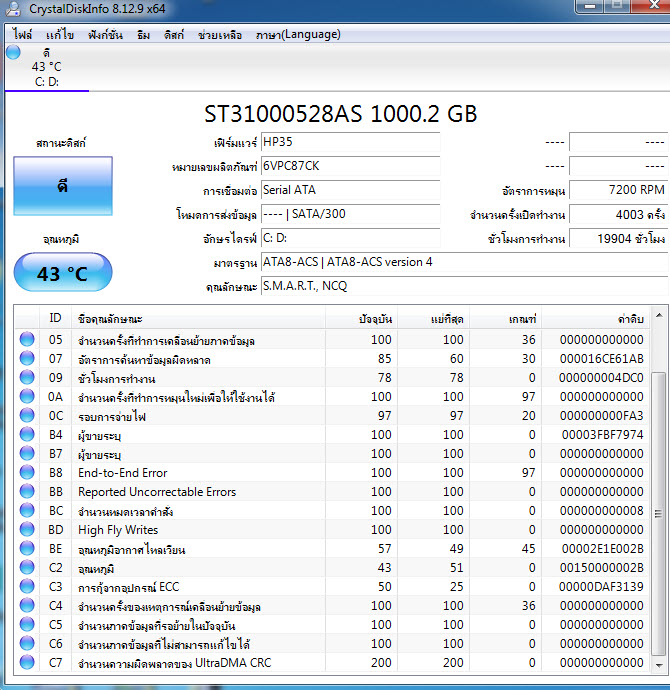Click the blue ดี health status button
Image resolution: width=670 pixels, height=690 pixels.
(x=62, y=186)
